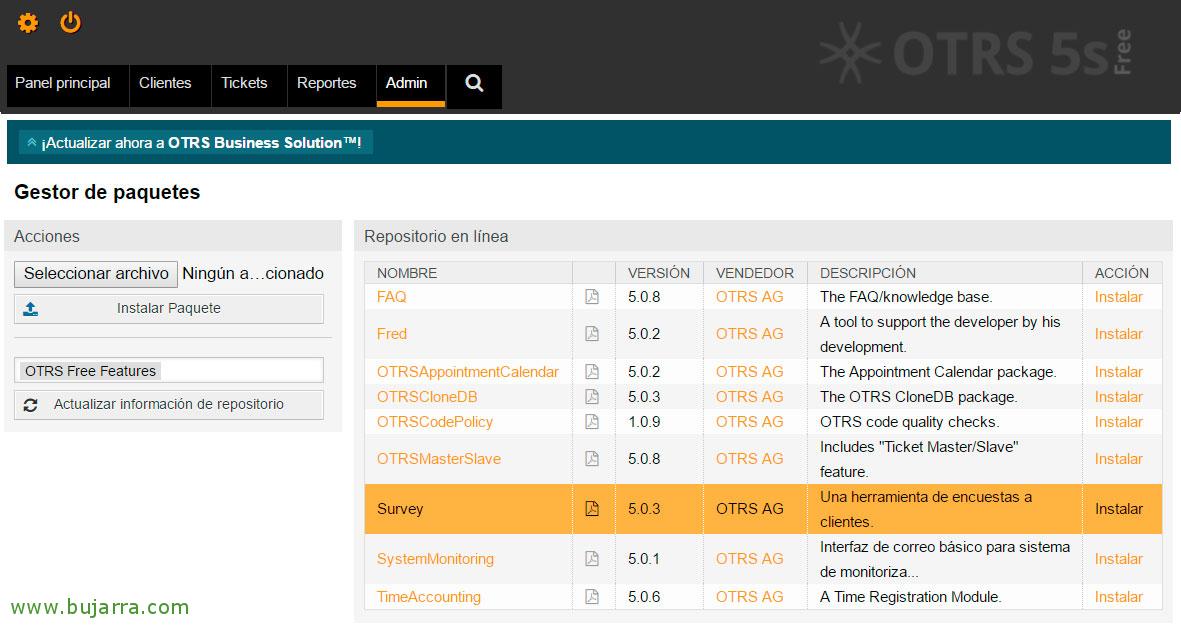Open the TimeAccounting package link
The height and width of the screenshot is (629, 1181).
pos(429,597)
